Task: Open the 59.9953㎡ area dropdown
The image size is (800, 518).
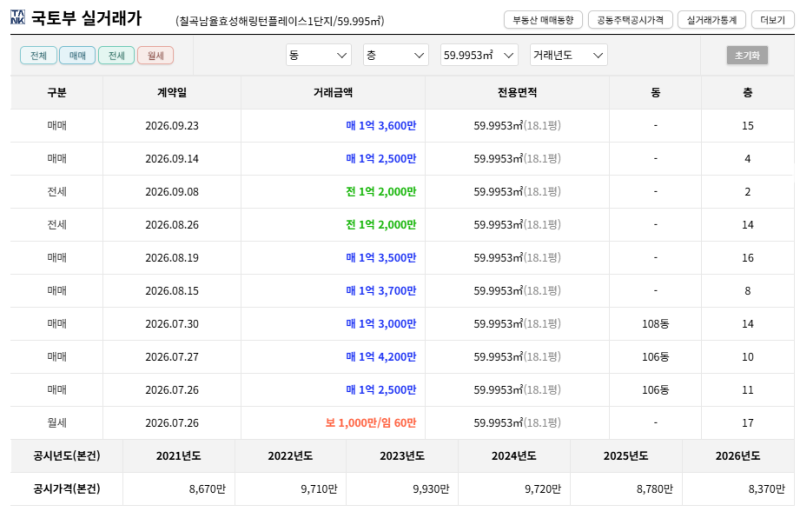Action: coord(479,55)
